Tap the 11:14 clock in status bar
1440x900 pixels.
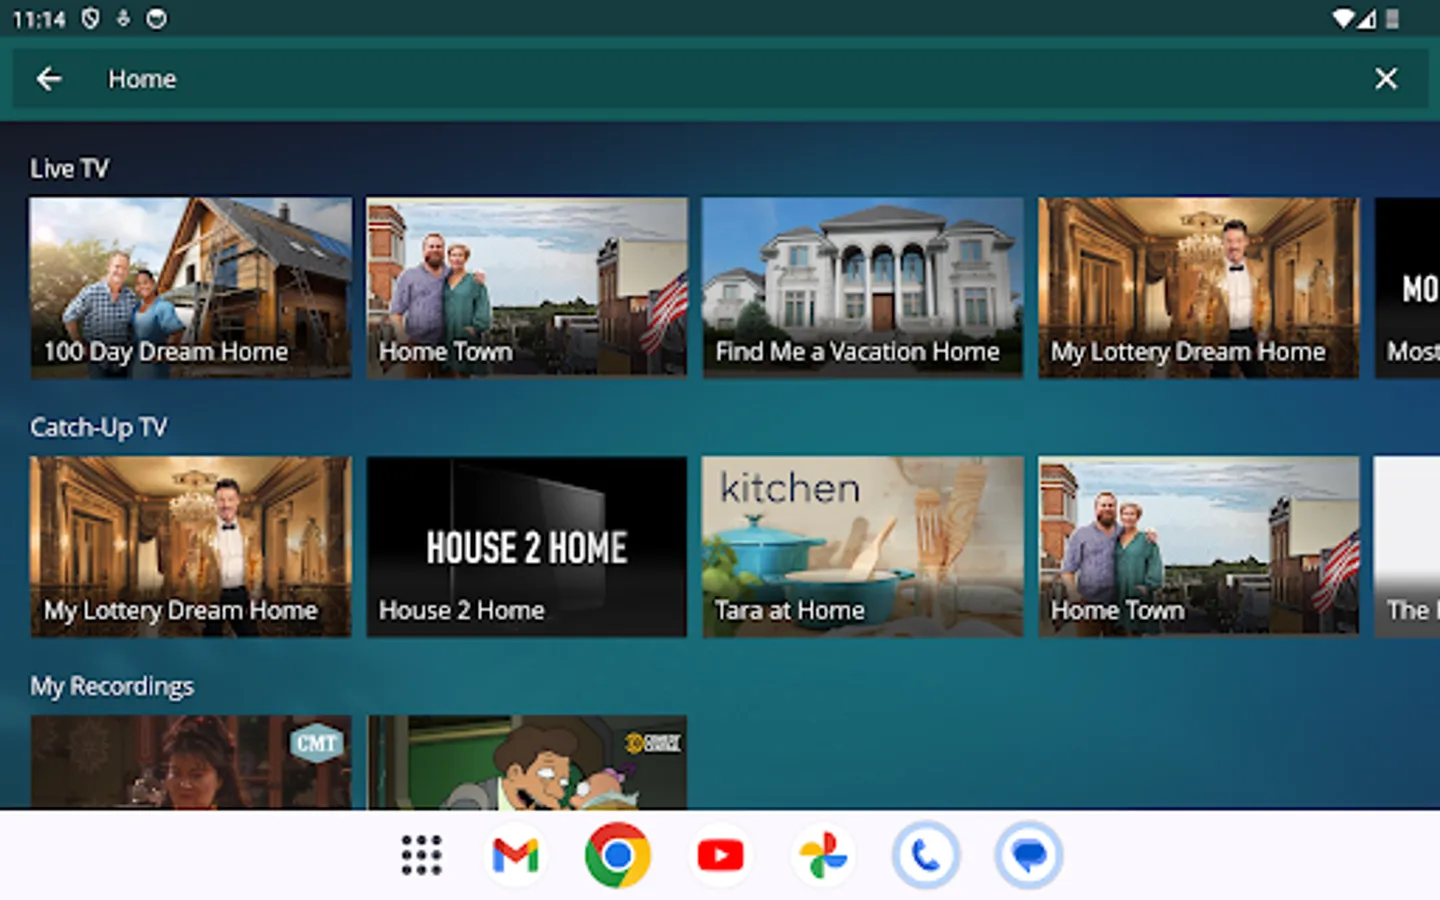click(x=38, y=19)
